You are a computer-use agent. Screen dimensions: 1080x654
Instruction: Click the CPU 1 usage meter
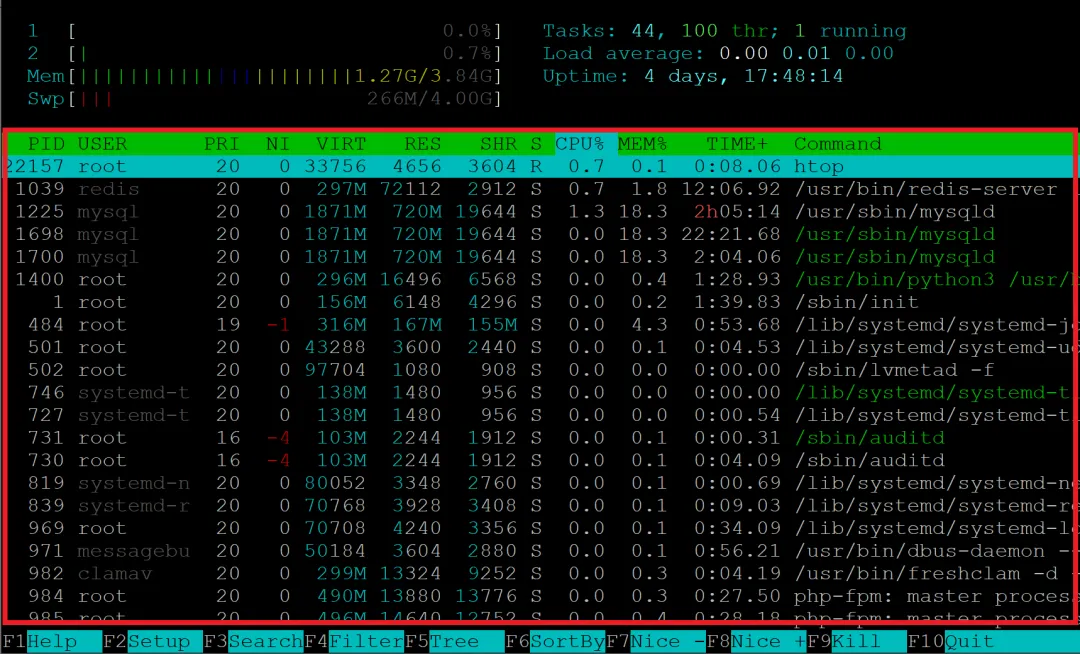264,31
